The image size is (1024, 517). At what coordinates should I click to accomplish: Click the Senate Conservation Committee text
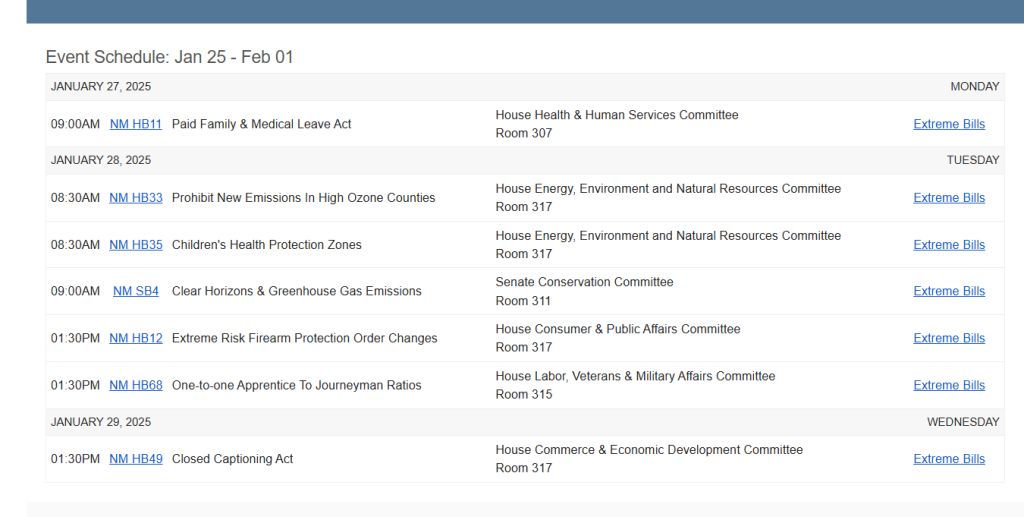click(584, 282)
